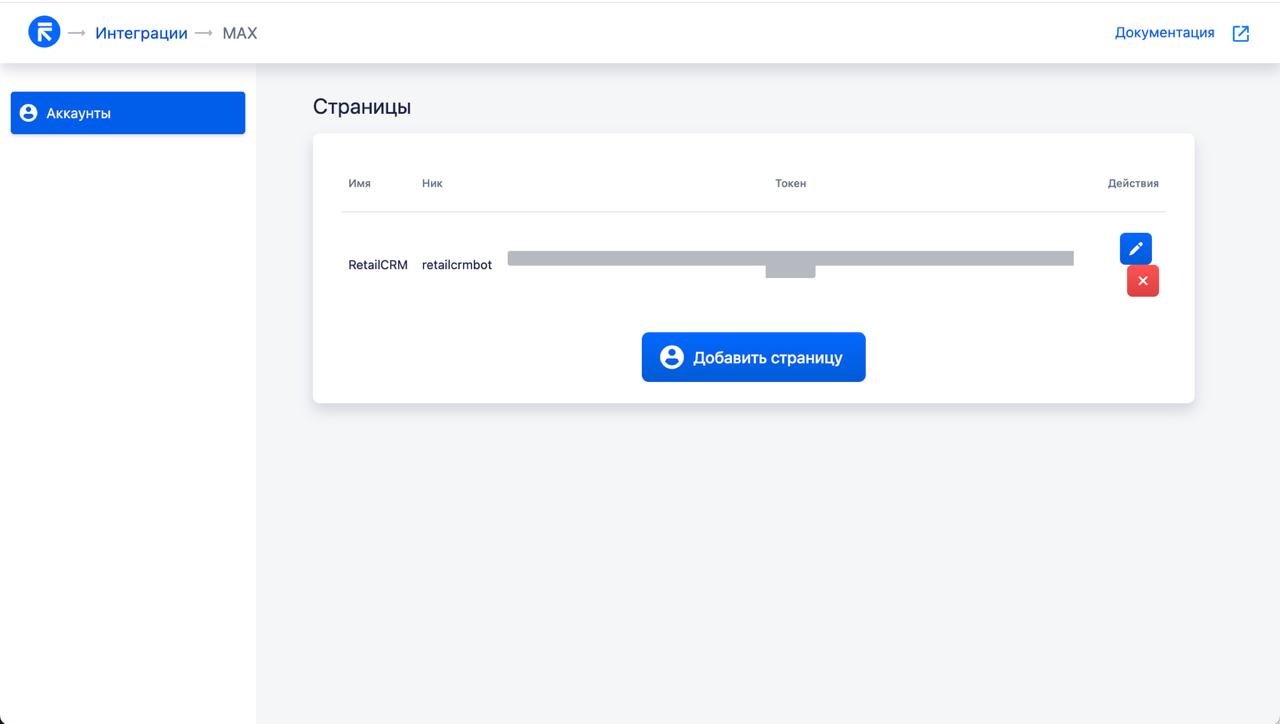Click the user icon inside Добавить страницу button
Image resolution: width=1280 pixels, height=724 pixels.
click(672, 357)
